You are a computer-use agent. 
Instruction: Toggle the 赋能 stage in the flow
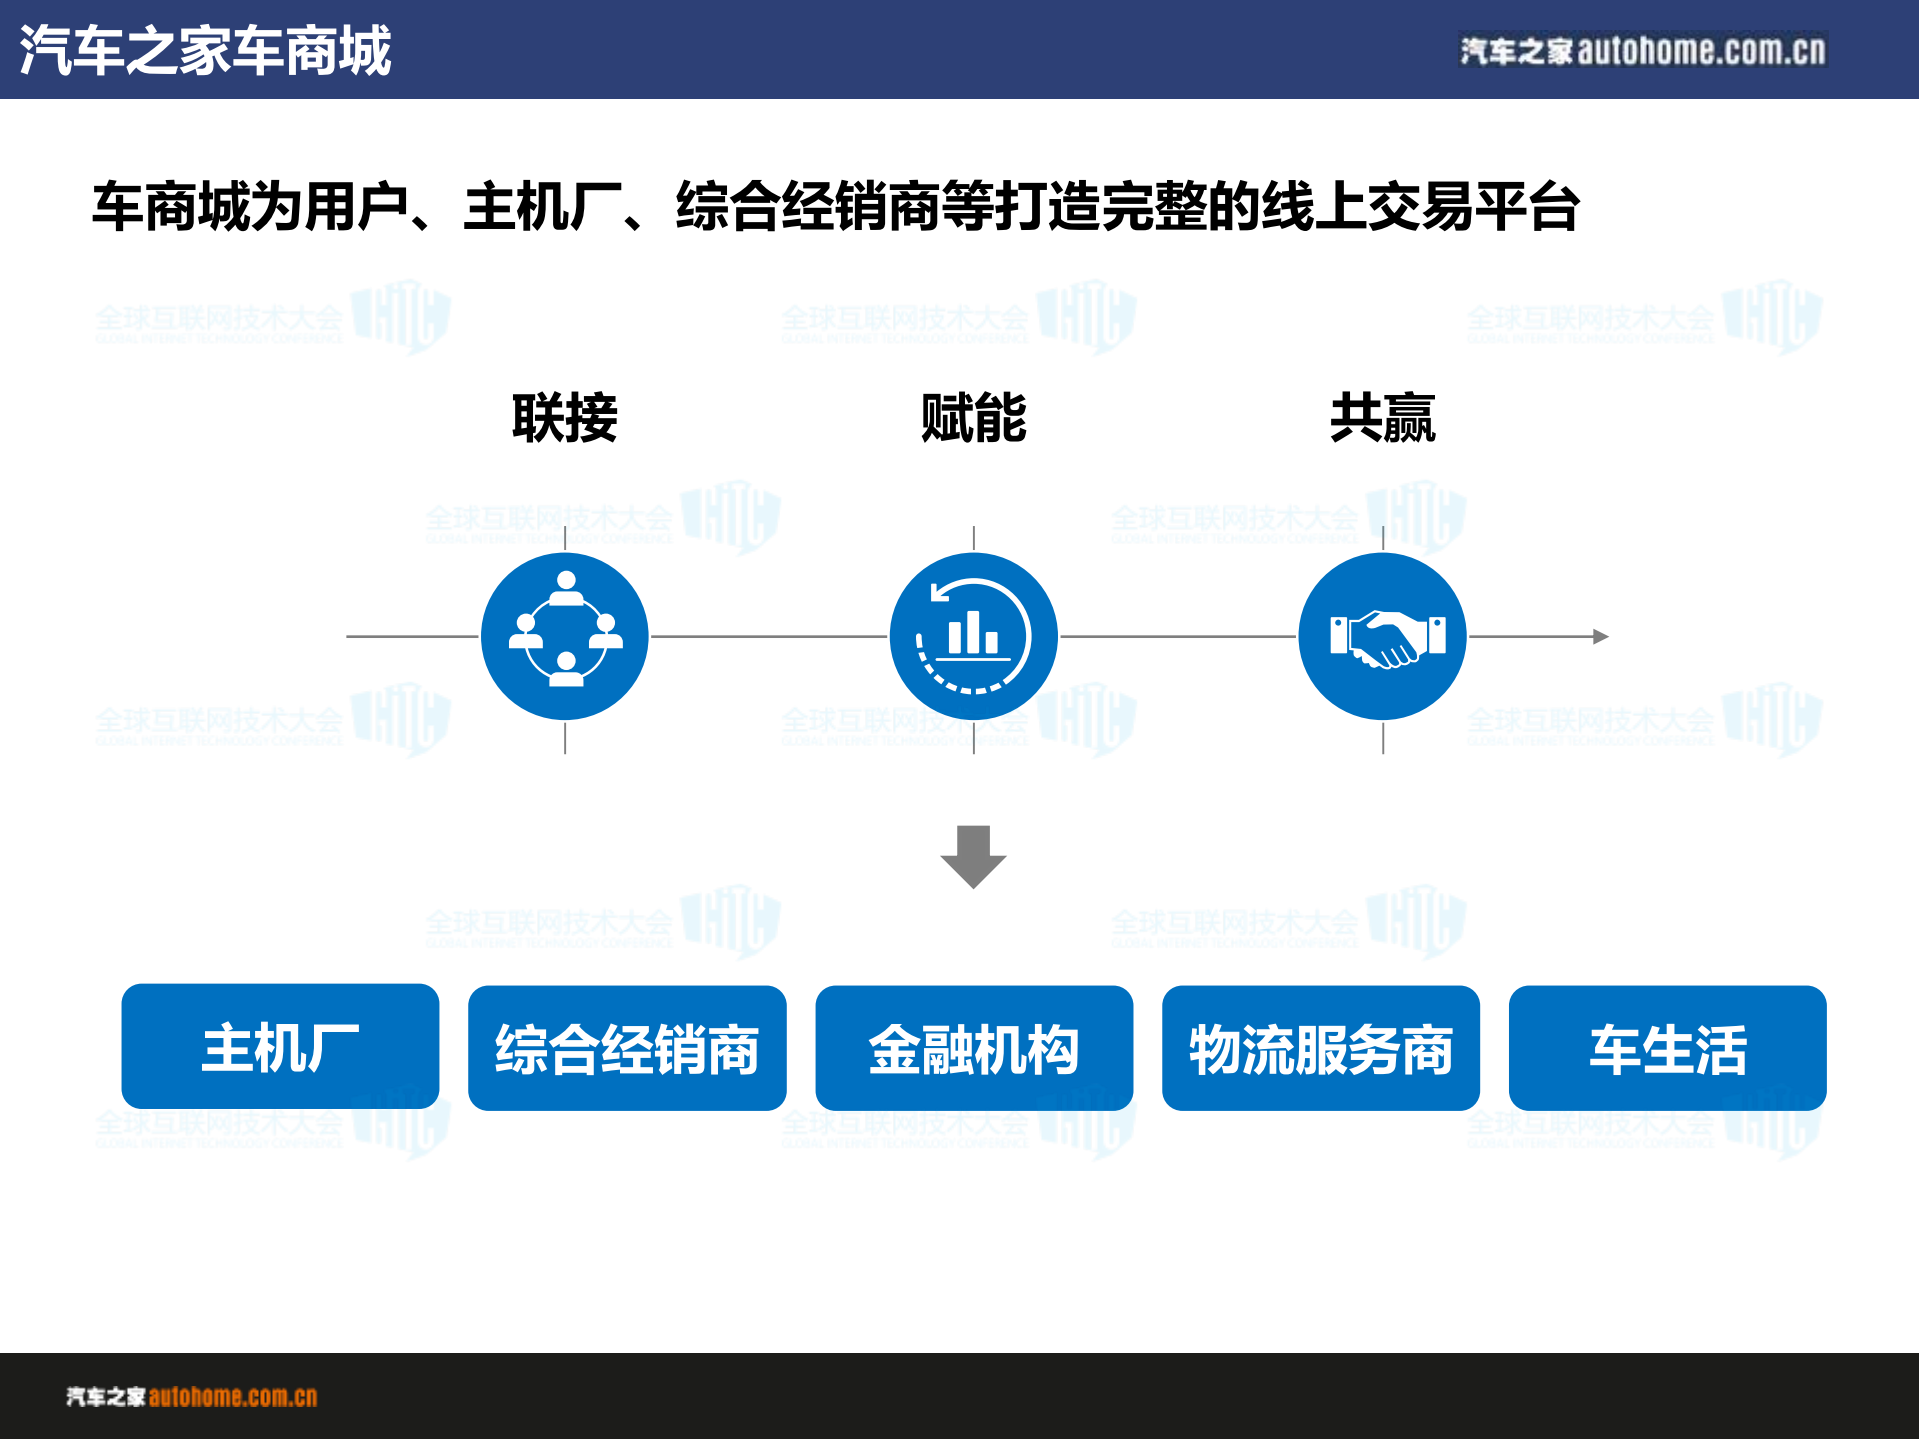coord(973,422)
